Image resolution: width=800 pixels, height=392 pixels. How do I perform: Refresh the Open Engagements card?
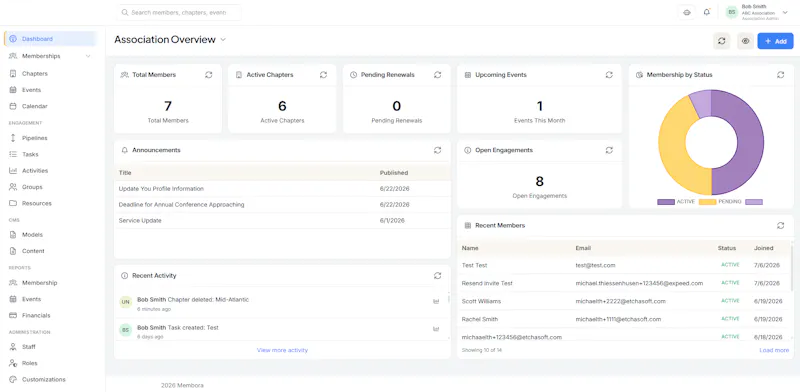609,151
